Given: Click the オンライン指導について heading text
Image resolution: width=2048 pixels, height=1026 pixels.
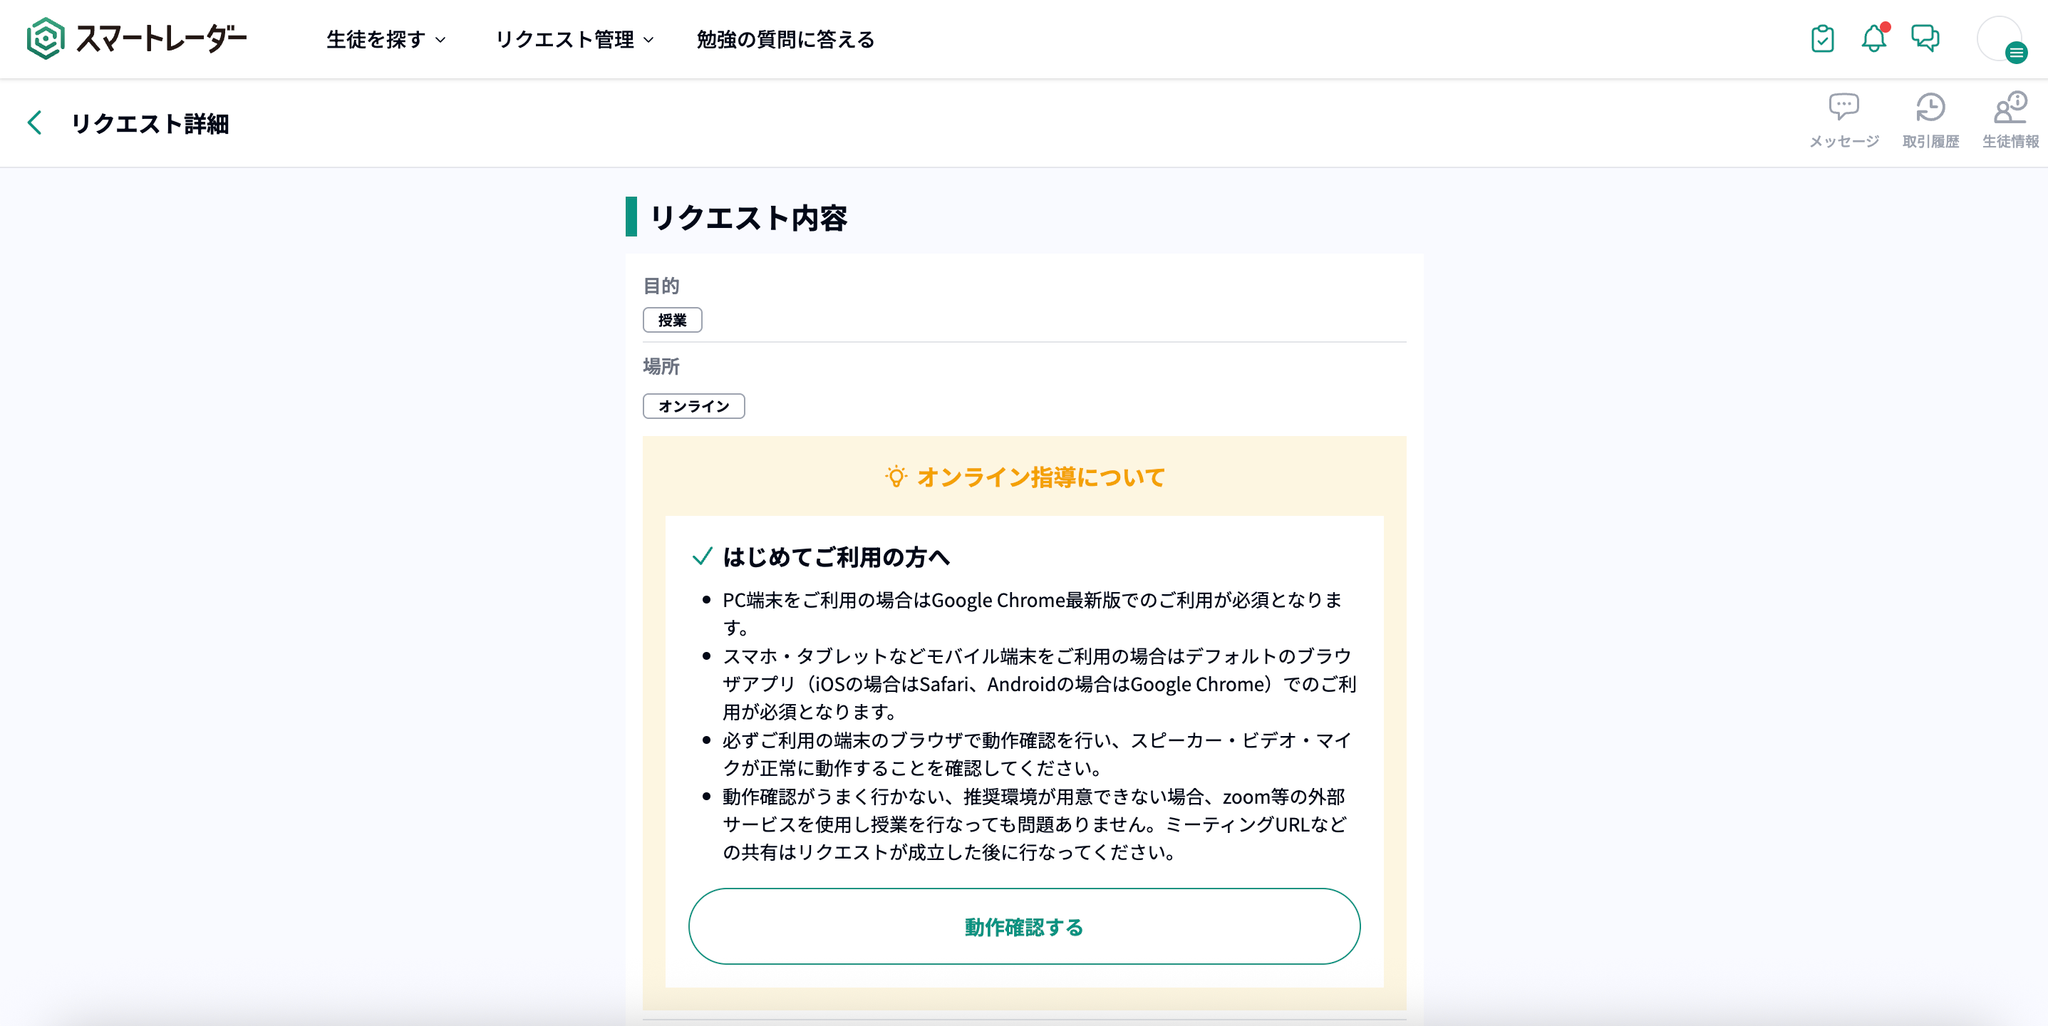Looking at the screenshot, I should [1041, 478].
